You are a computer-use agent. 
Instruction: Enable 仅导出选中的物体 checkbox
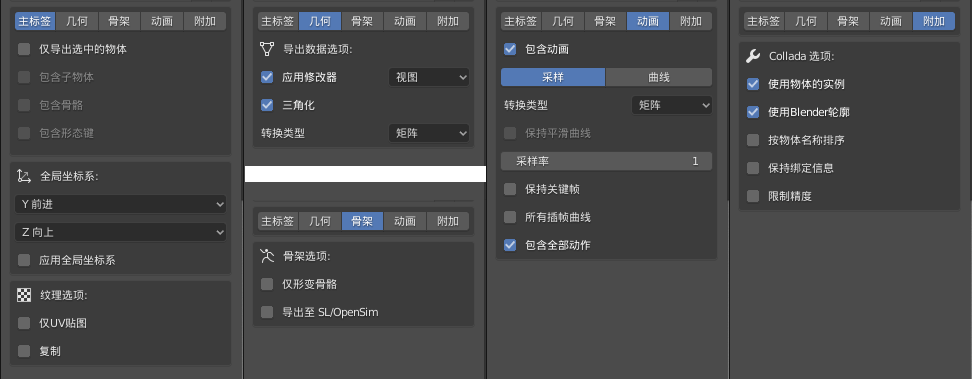point(24,49)
